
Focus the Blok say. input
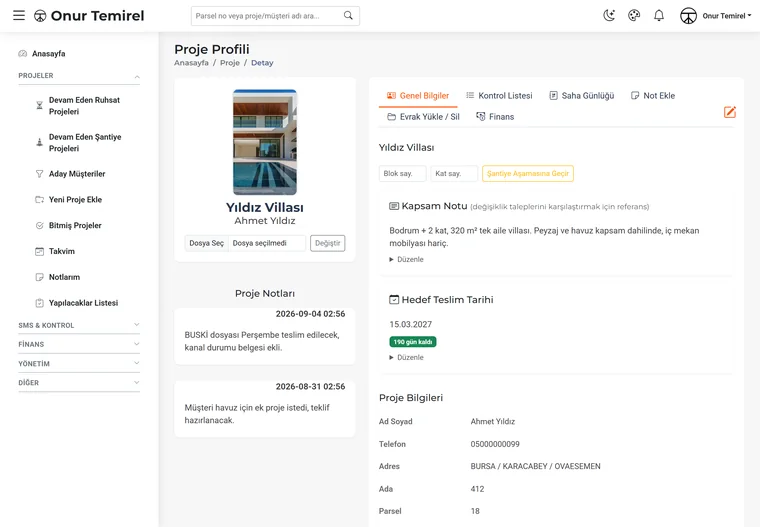coord(403,174)
